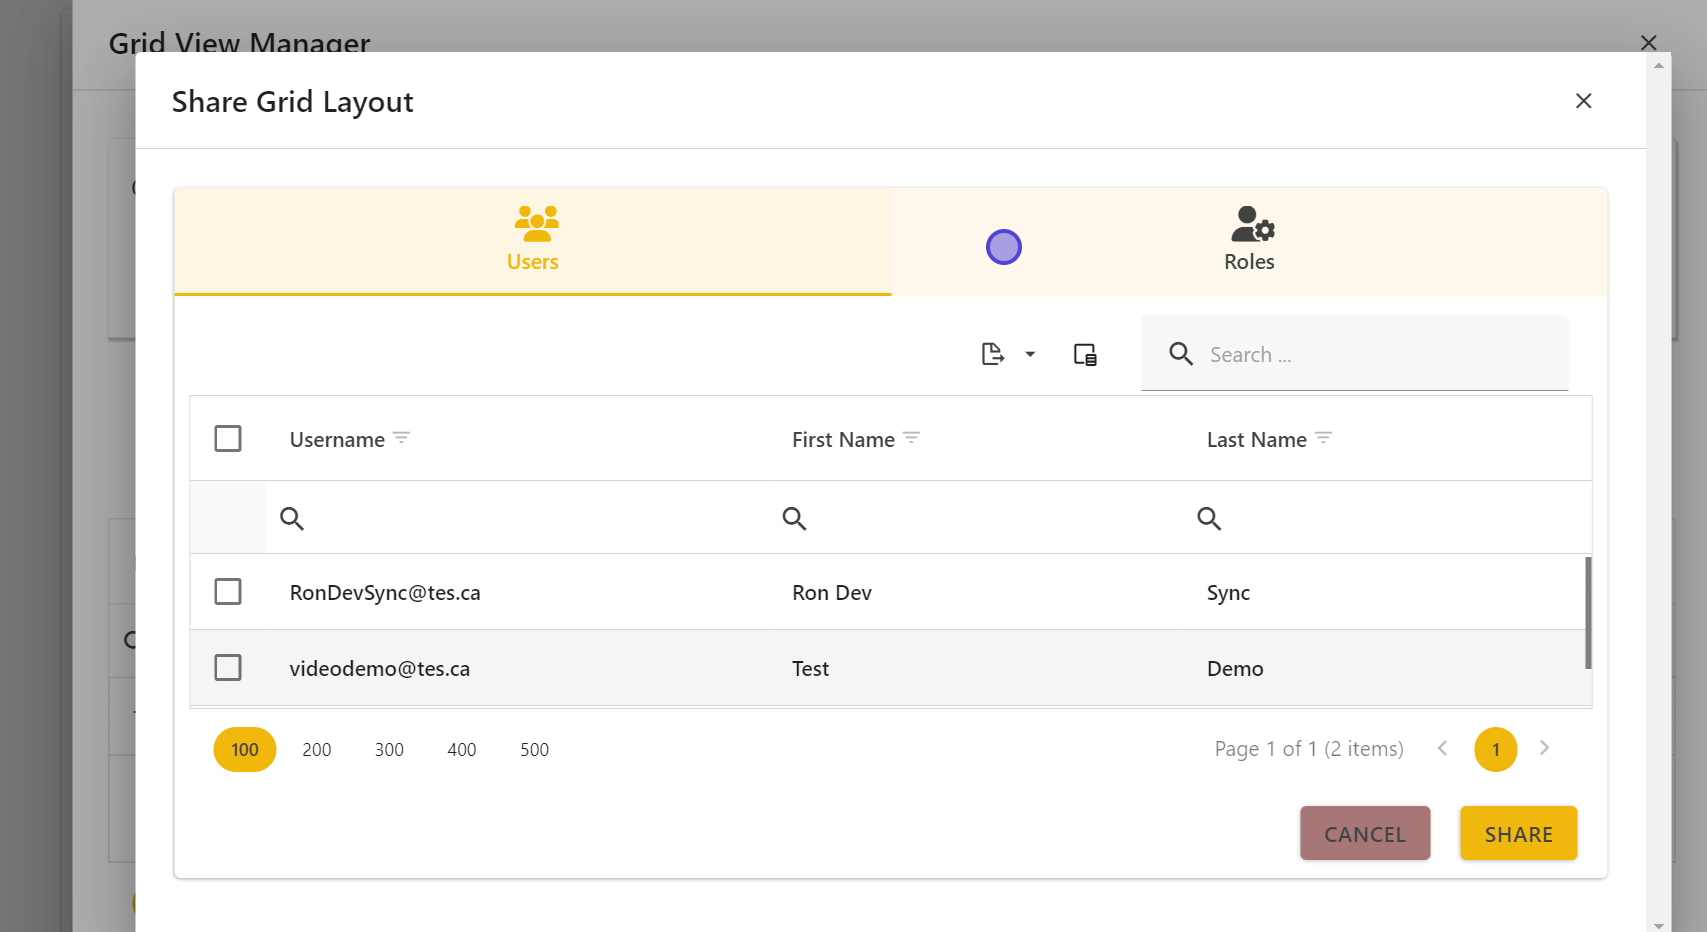Click the Username search magnifier icon
This screenshot has width=1707, height=932.
tap(292, 518)
